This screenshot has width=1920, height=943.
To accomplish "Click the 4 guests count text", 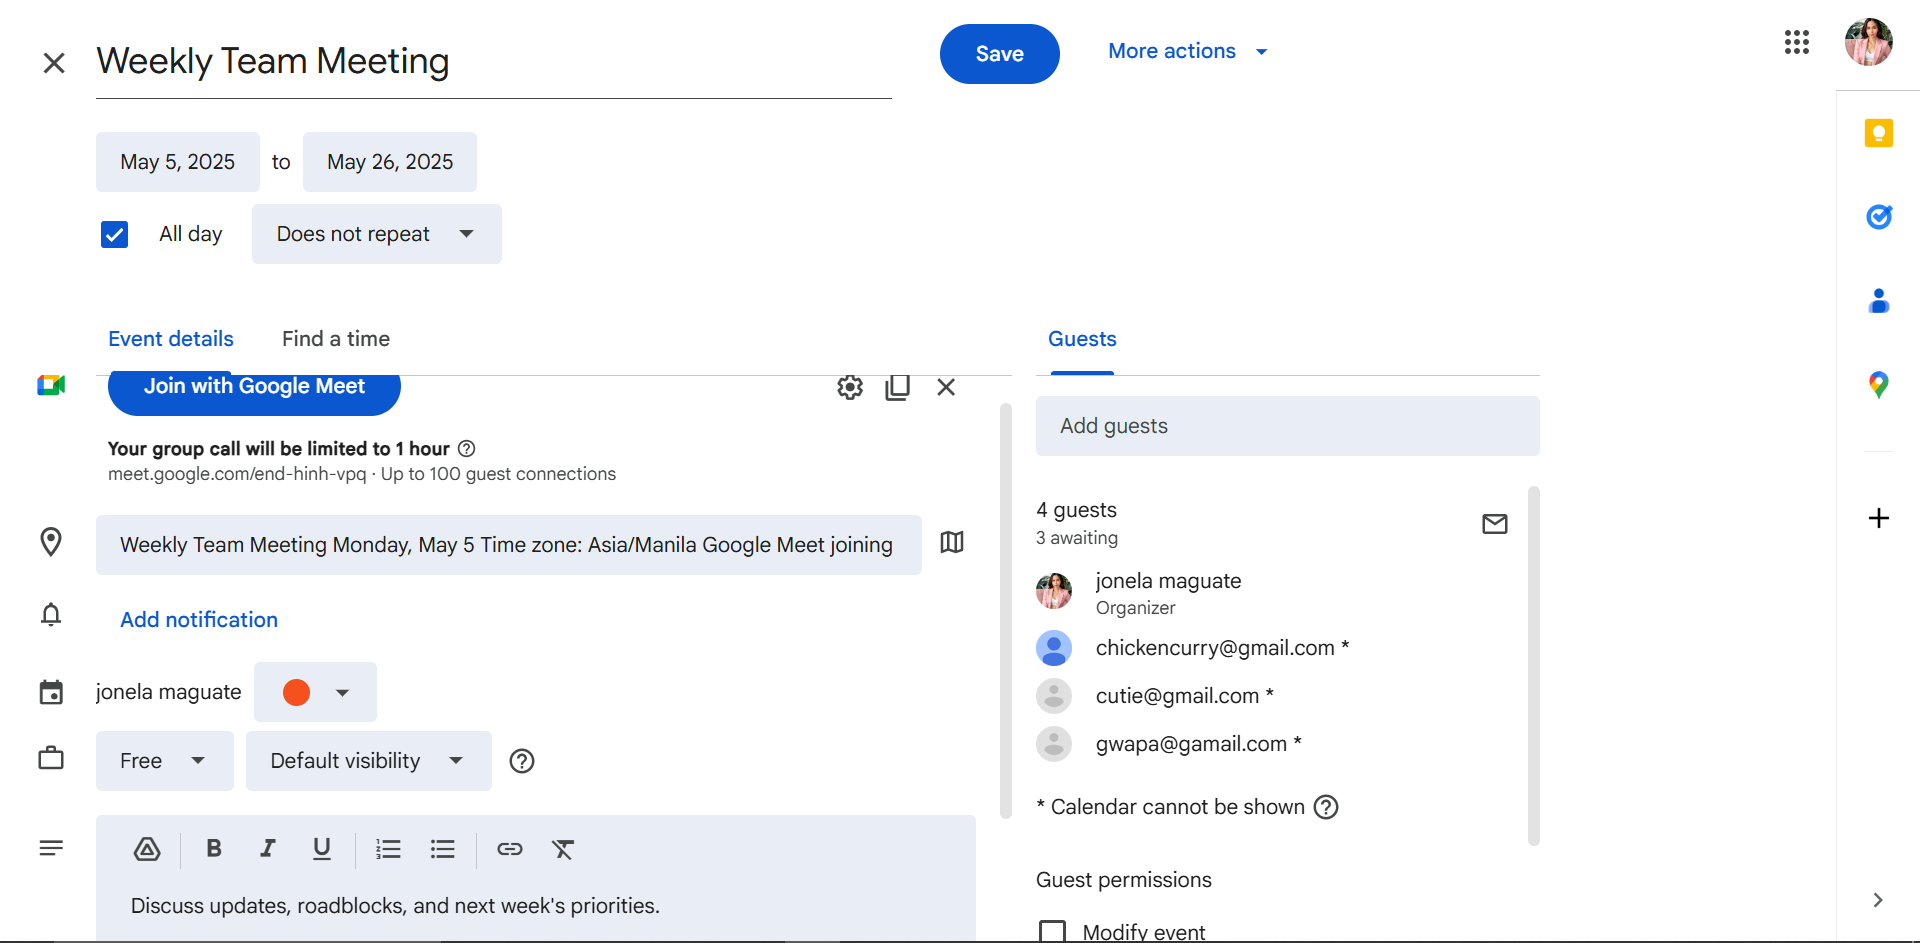I will click(x=1076, y=510).
